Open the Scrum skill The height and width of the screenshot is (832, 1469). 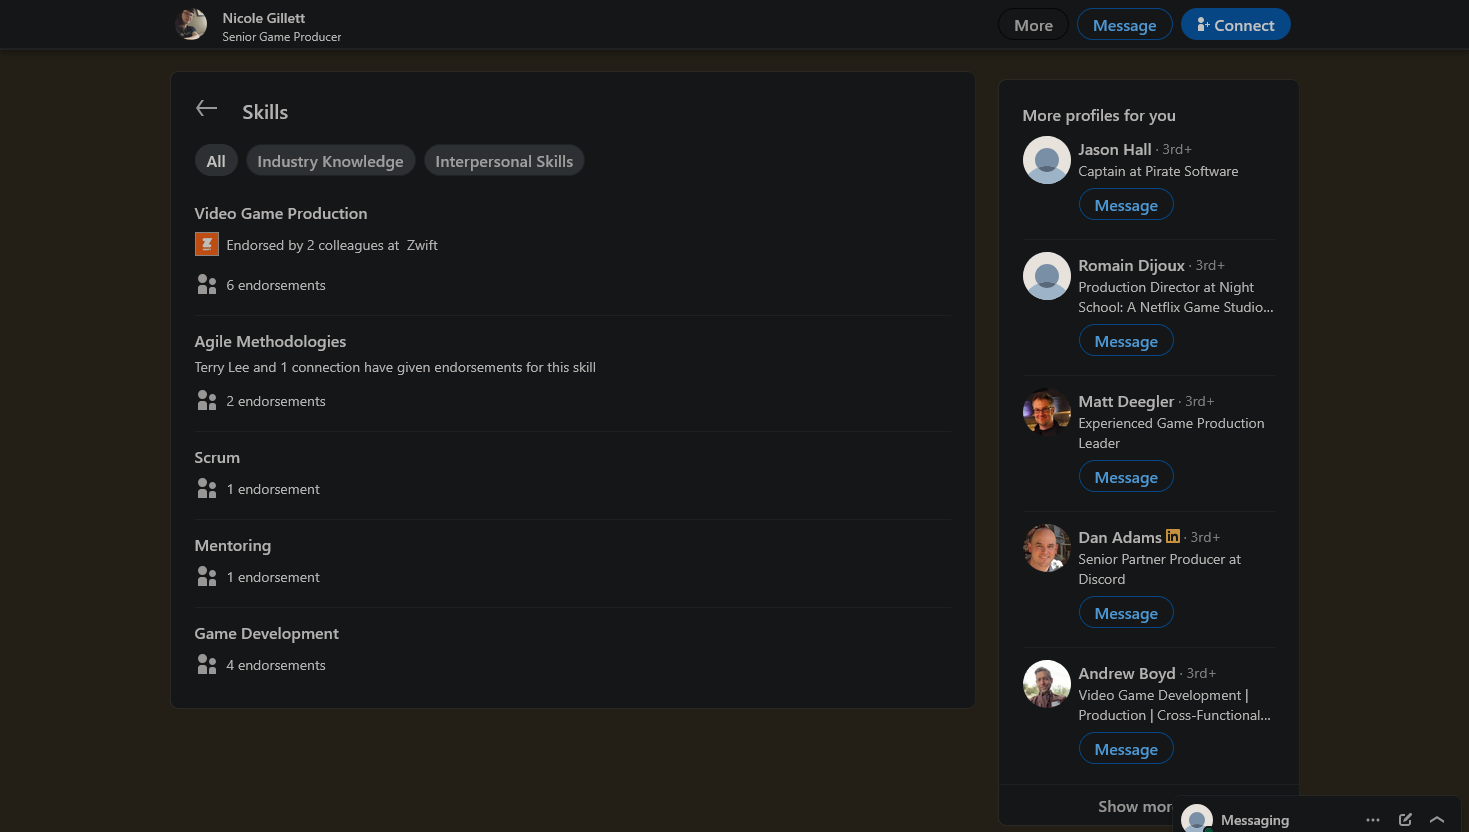pos(217,457)
